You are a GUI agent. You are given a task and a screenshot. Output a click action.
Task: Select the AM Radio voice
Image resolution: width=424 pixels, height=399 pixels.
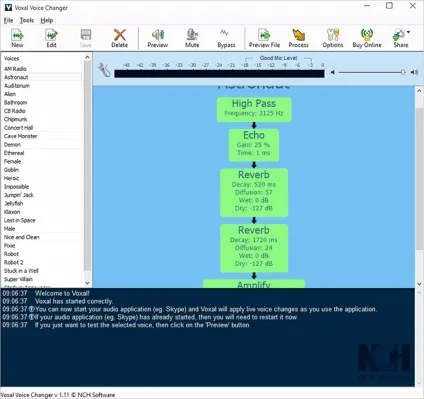pos(41,69)
